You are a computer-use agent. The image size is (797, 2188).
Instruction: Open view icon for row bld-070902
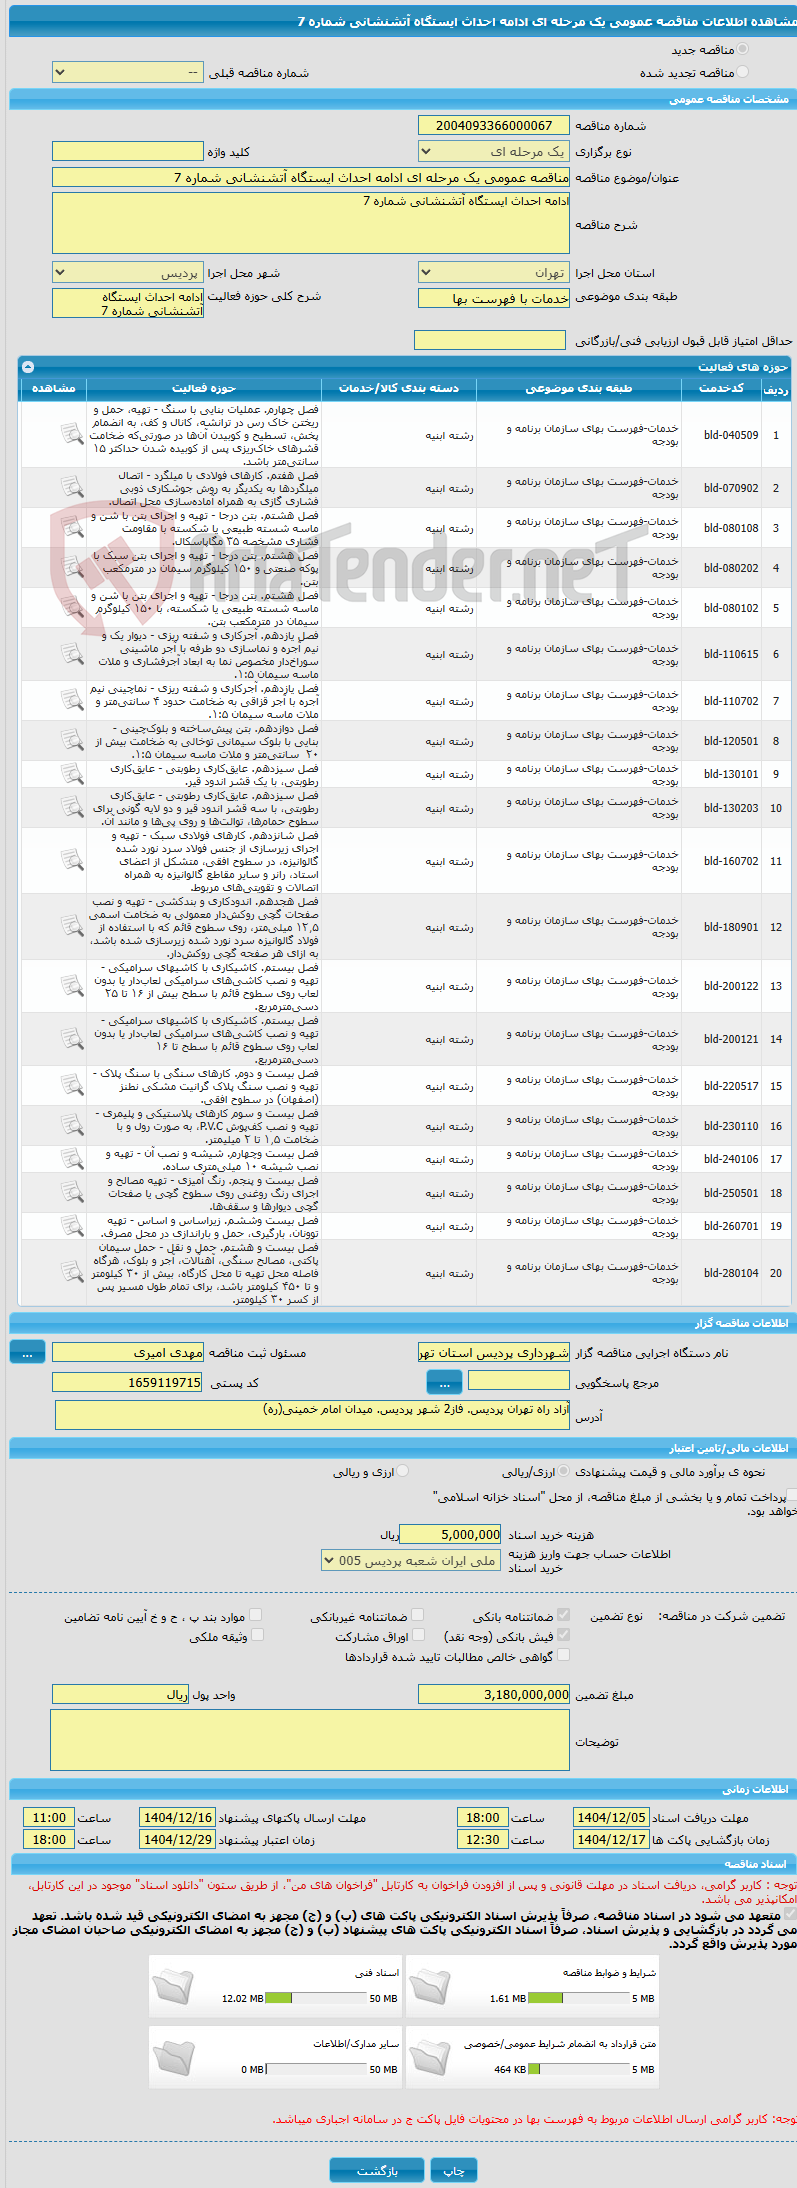tap(72, 487)
